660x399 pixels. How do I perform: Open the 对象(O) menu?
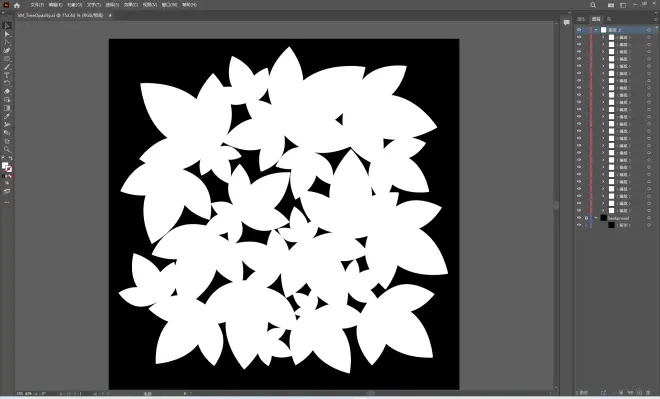coord(75,5)
